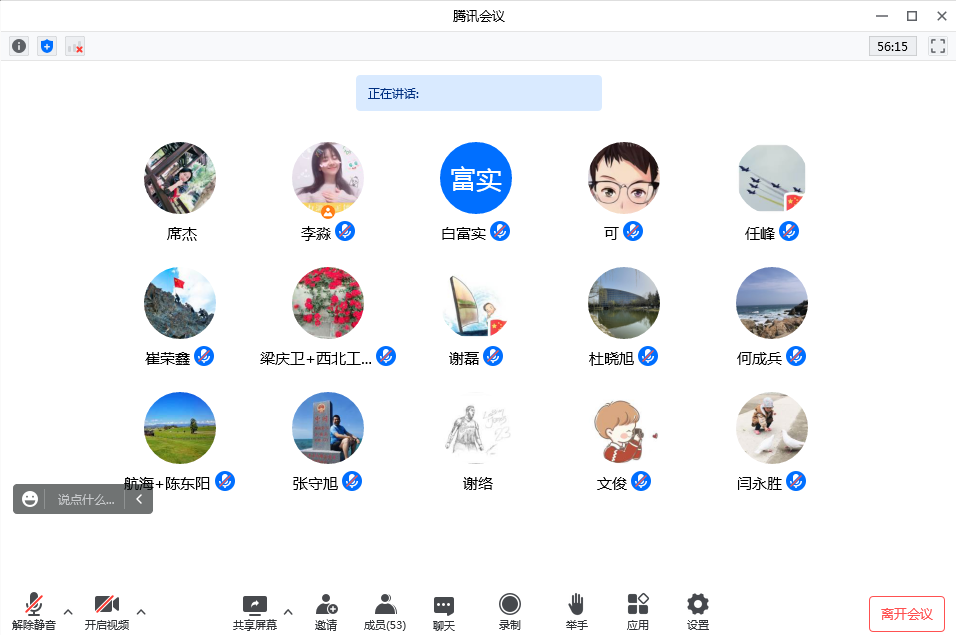Click the blue security shield icon

tap(47, 46)
